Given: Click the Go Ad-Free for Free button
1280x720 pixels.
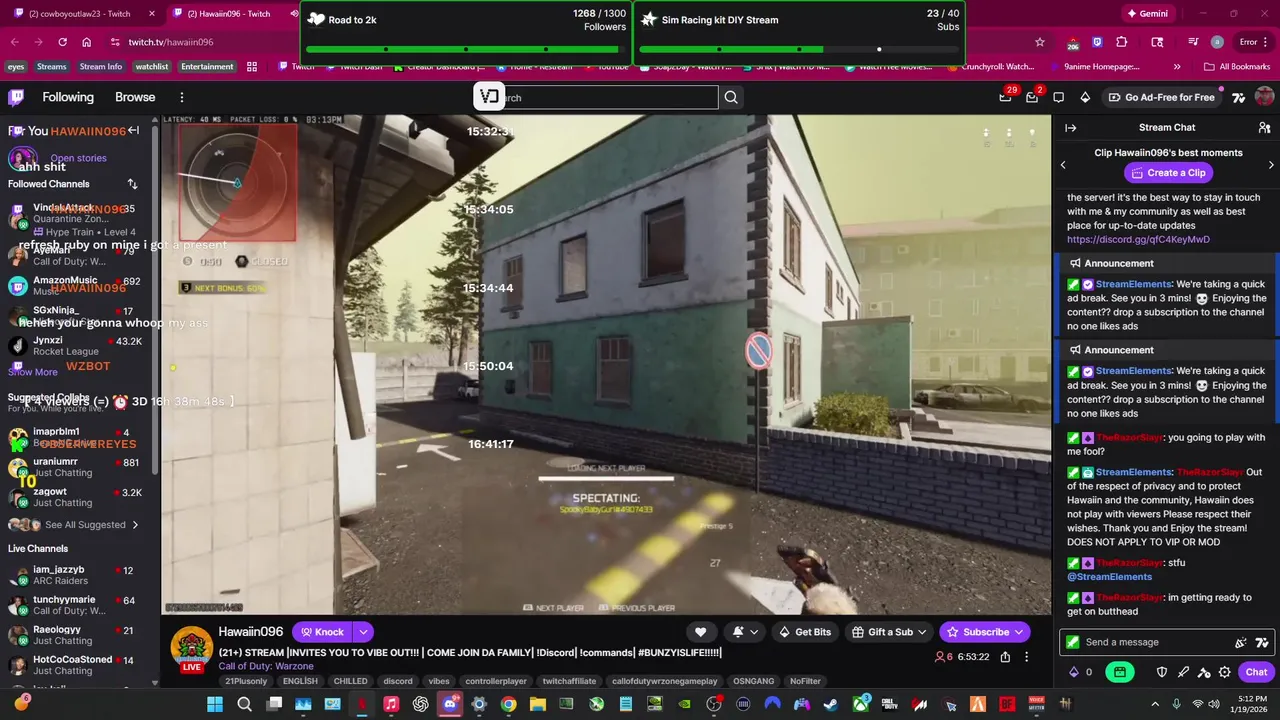Looking at the screenshot, I should coord(1161,97).
